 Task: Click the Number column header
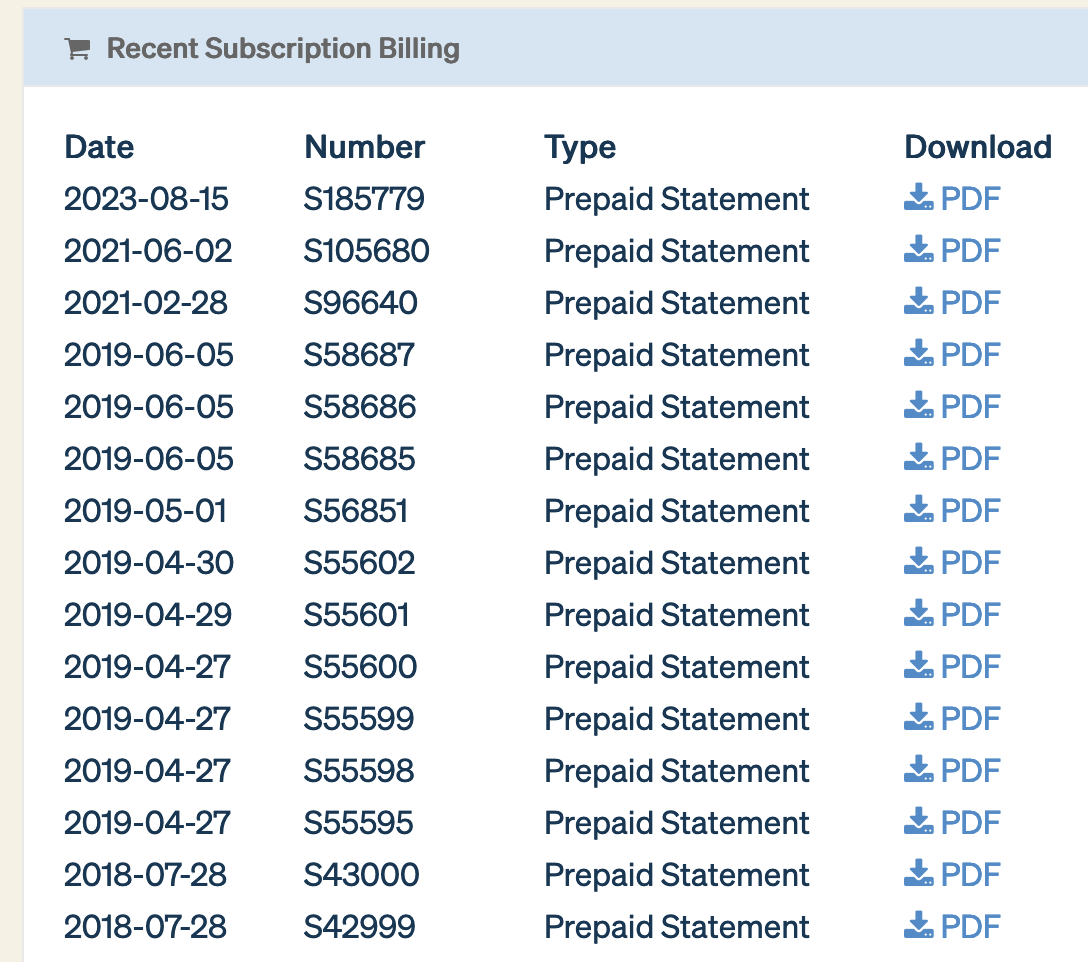pos(364,147)
